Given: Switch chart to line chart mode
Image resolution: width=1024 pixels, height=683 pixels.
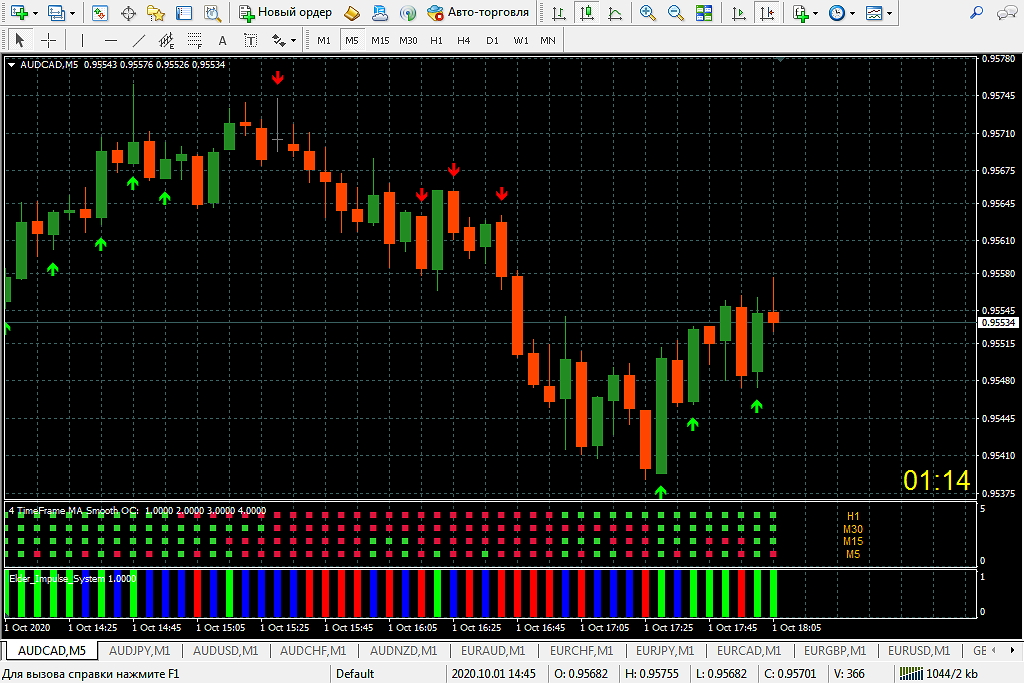Looking at the screenshot, I should click(615, 12).
